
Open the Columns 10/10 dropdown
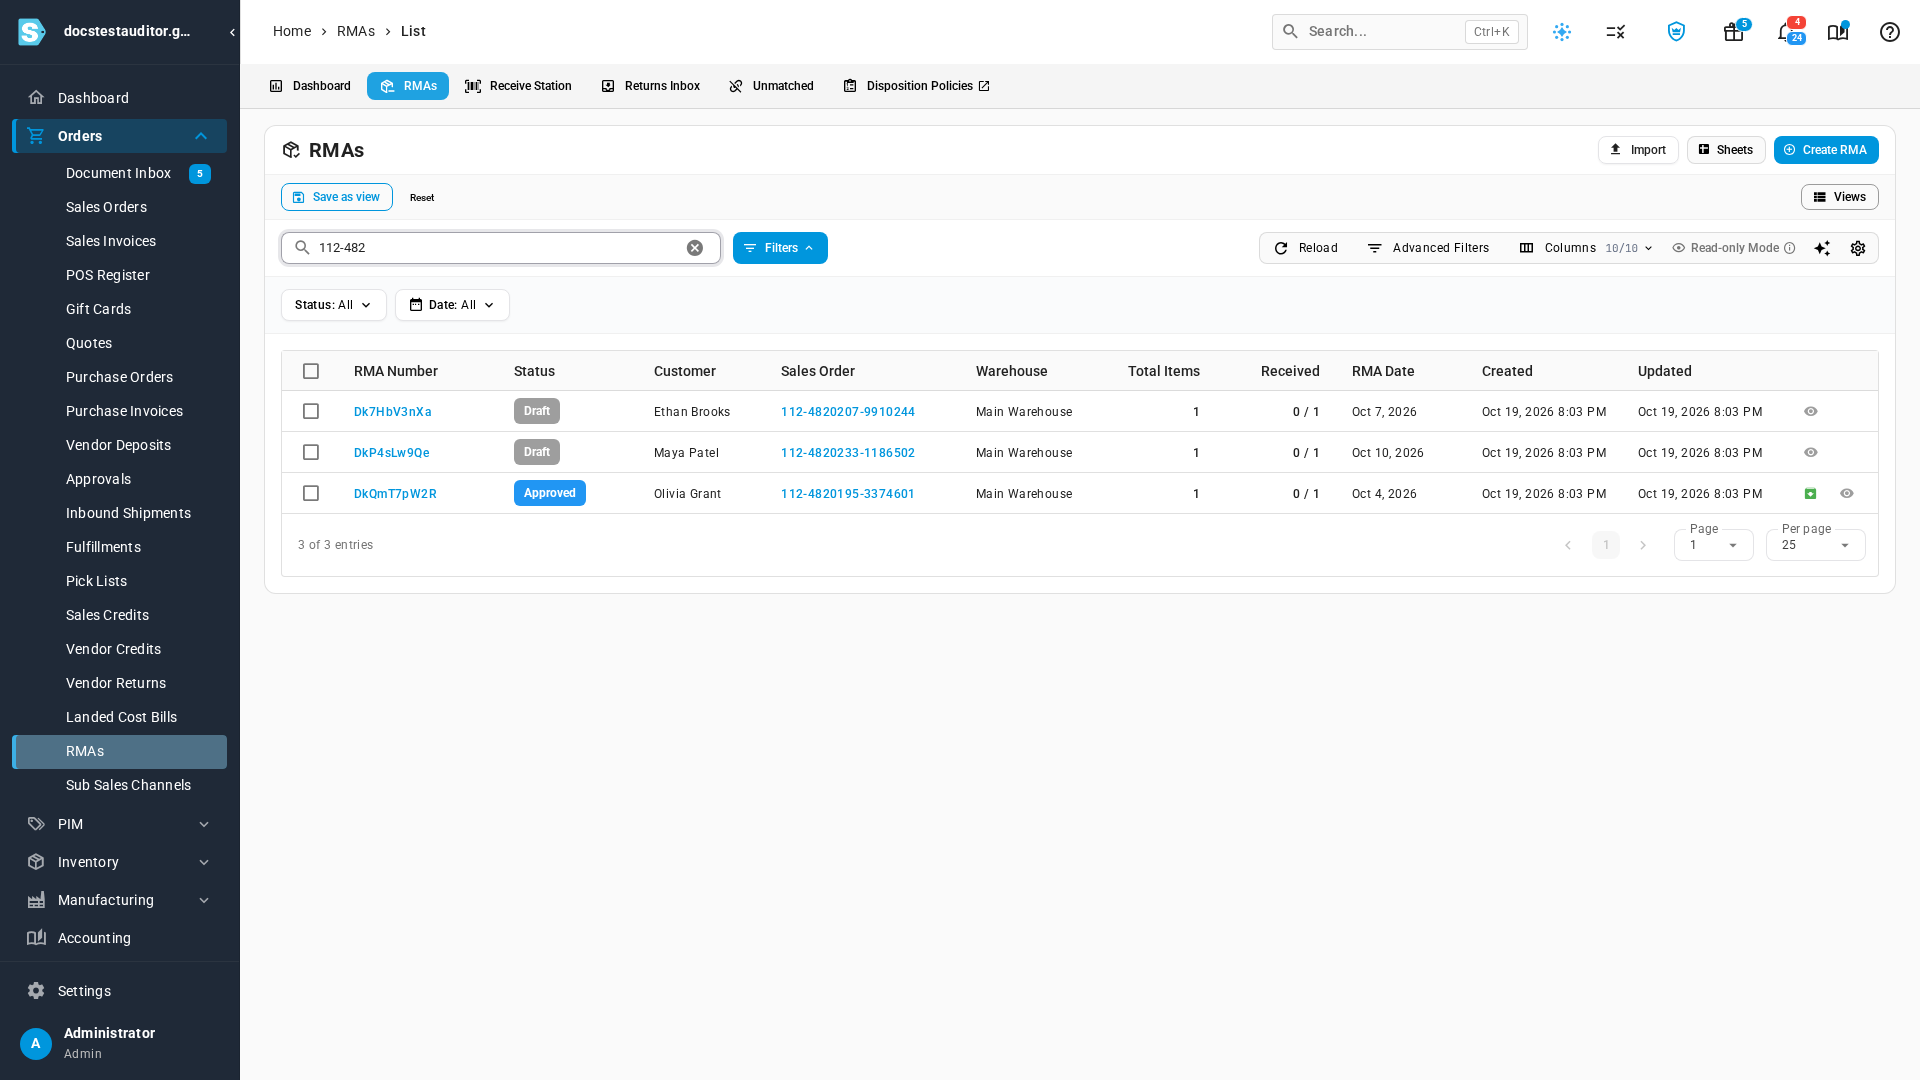pyautogui.click(x=1586, y=248)
